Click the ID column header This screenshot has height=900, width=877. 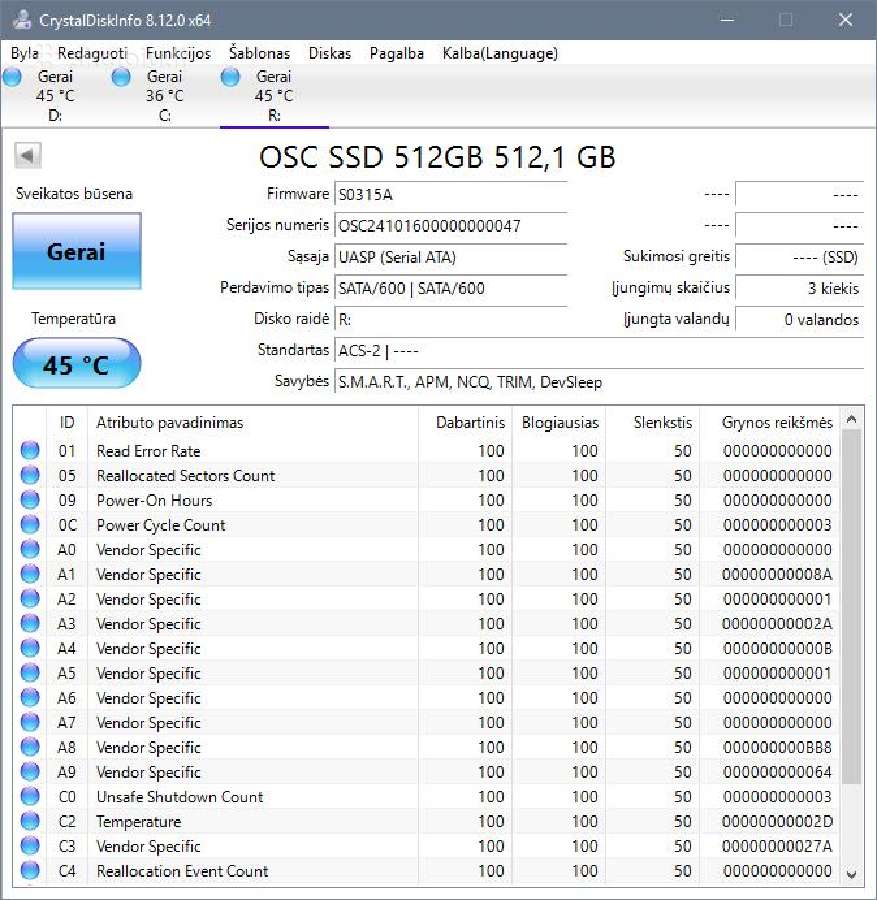point(67,422)
